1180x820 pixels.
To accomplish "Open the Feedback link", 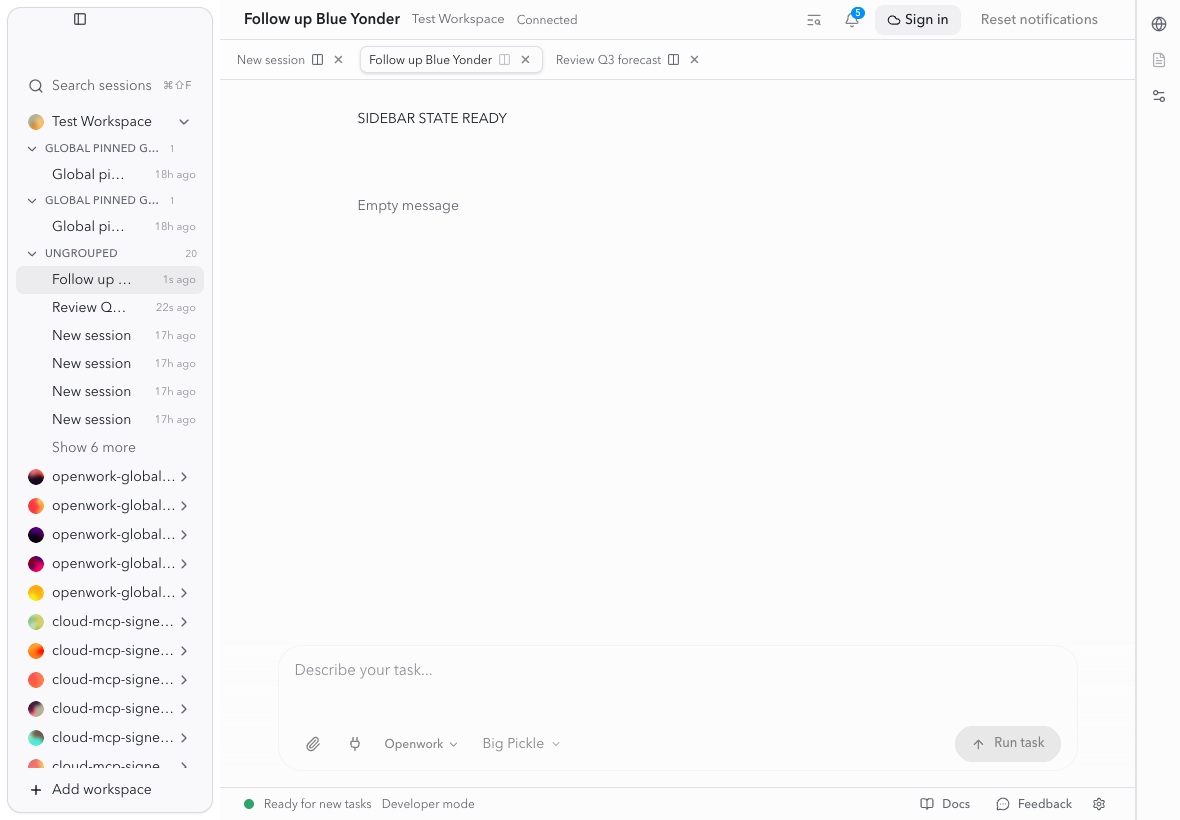I will (x=1034, y=804).
